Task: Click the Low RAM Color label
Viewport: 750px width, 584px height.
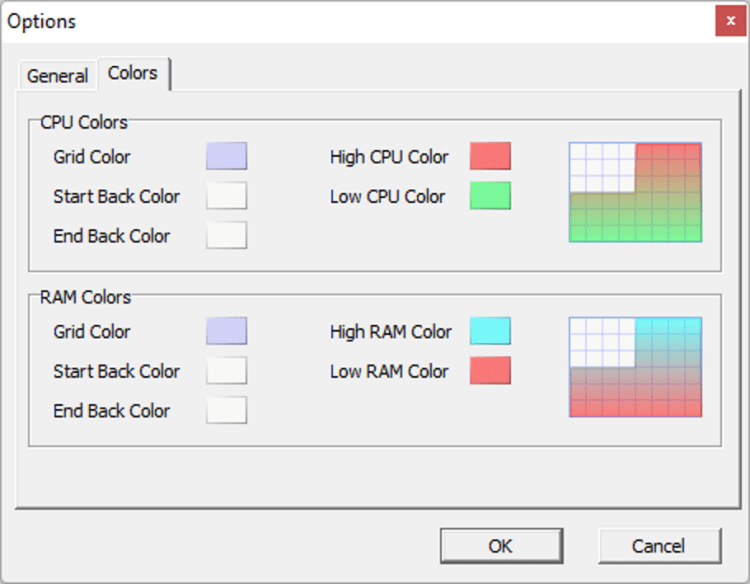Action: [389, 372]
